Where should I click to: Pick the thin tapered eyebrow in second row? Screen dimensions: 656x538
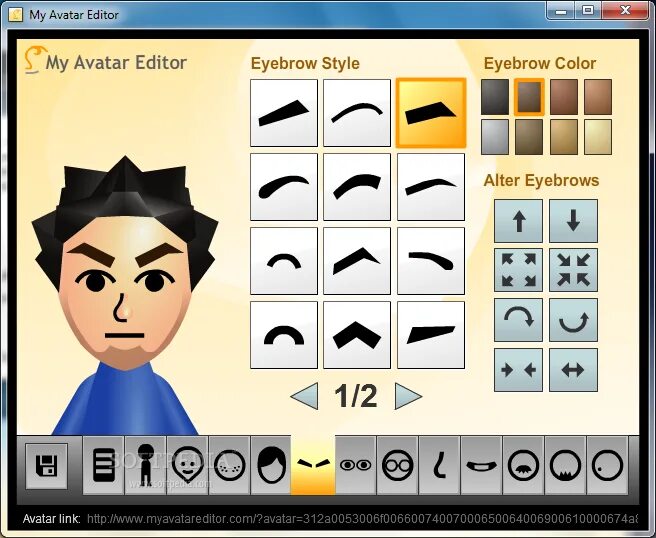pyautogui.click(x=431, y=187)
